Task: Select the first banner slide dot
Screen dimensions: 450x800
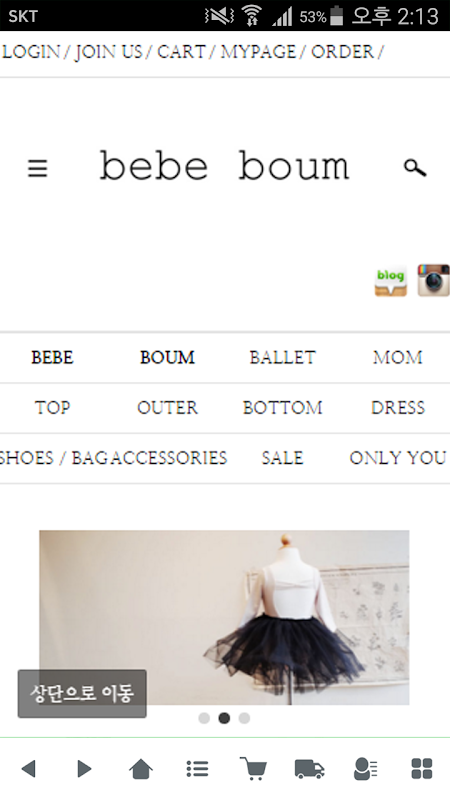Action: 204,718
